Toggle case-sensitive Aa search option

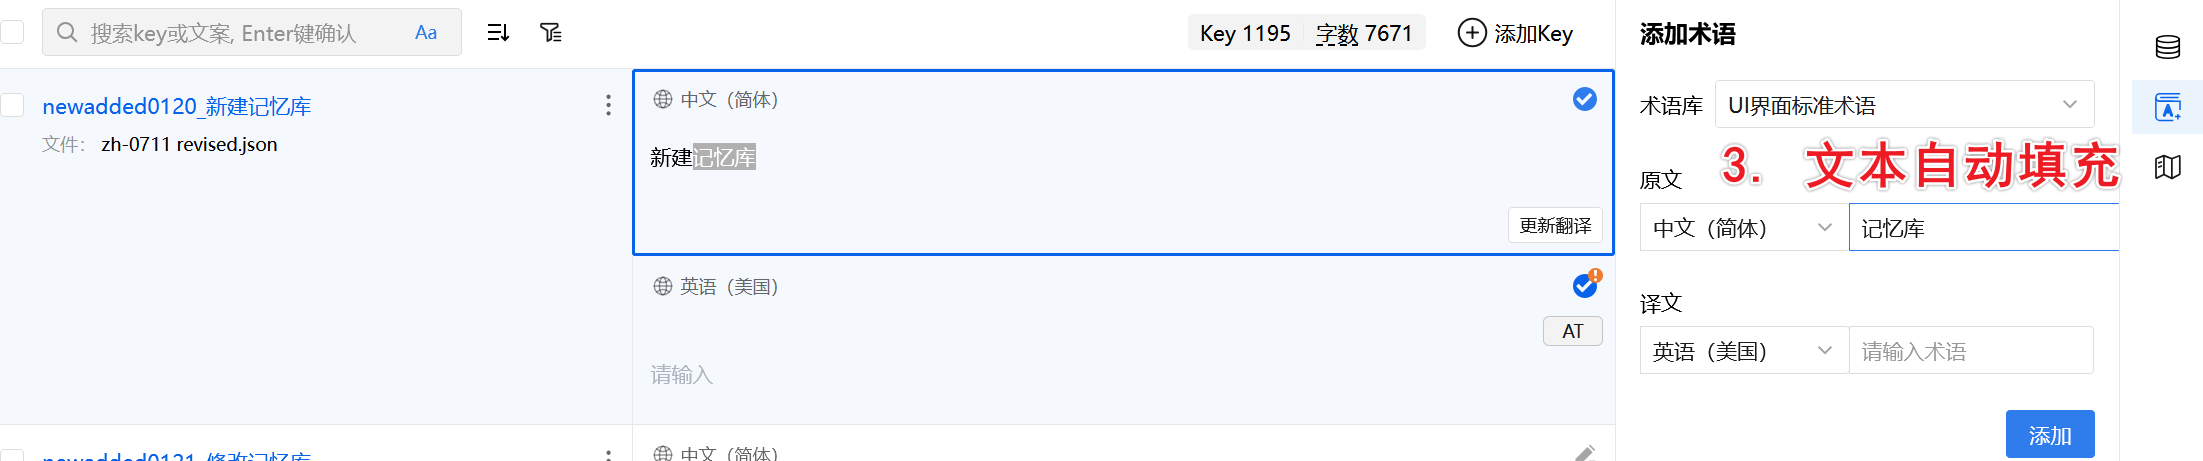pyautogui.click(x=426, y=33)
